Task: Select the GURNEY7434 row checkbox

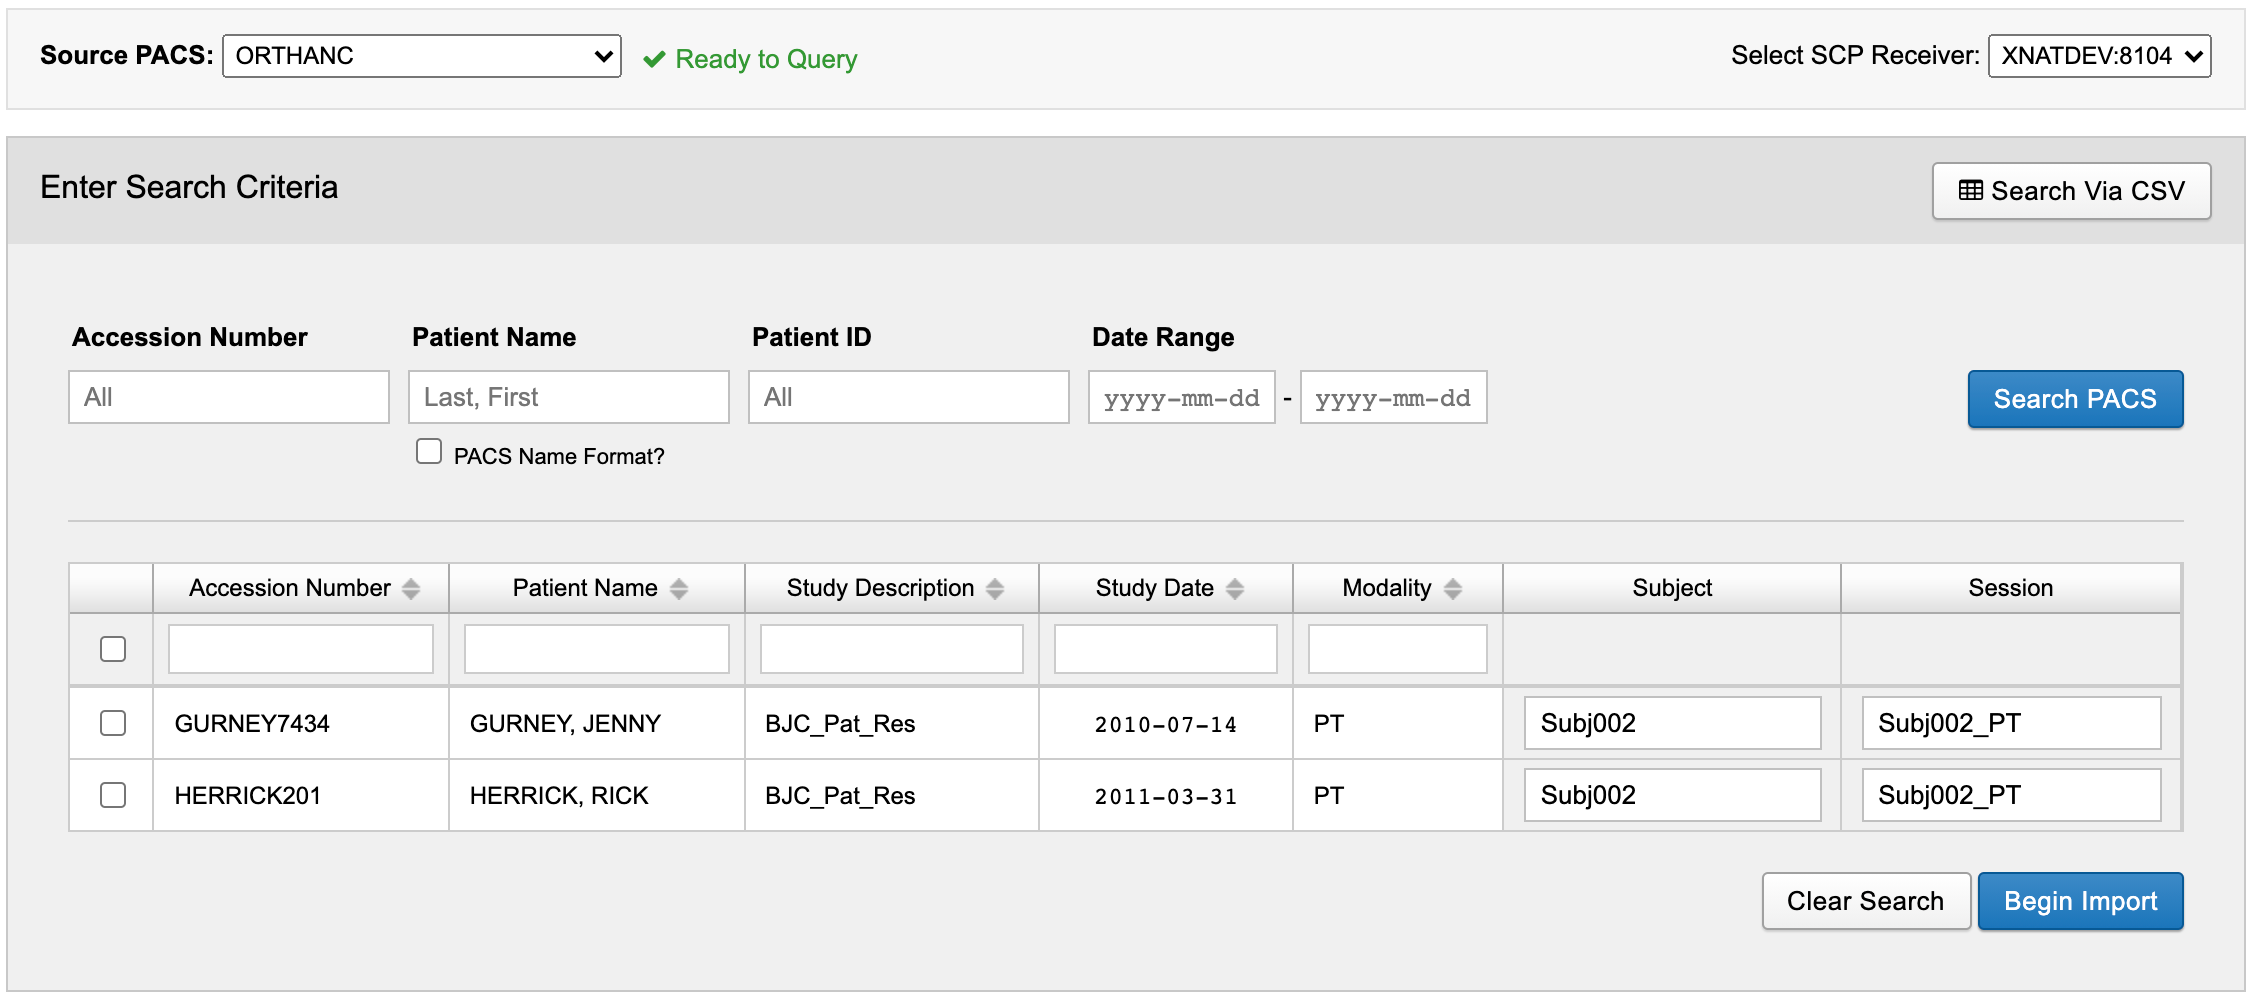Action: (113, 723)
